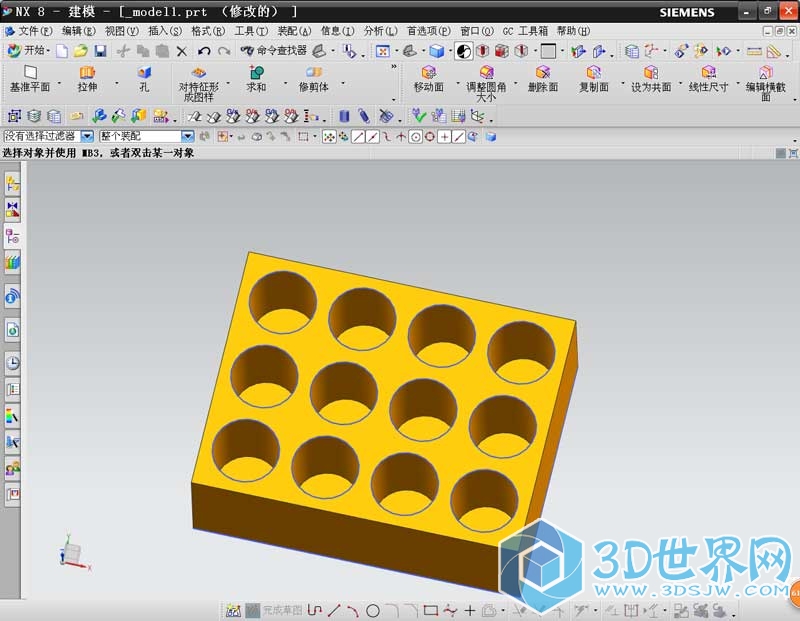Screen dimensions: 800x621
Task: Expand the arrow beside 修剪体
Action: point(343,83)
